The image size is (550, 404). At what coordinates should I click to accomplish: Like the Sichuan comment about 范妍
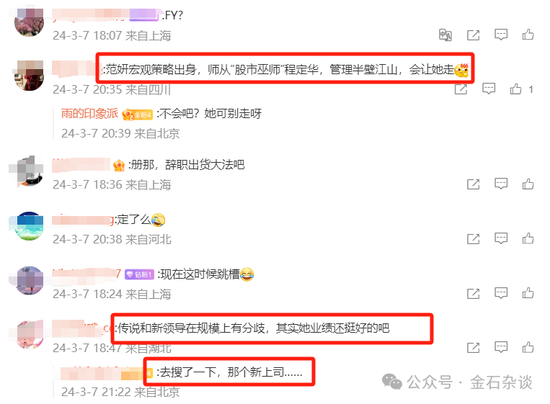(515, 89)
